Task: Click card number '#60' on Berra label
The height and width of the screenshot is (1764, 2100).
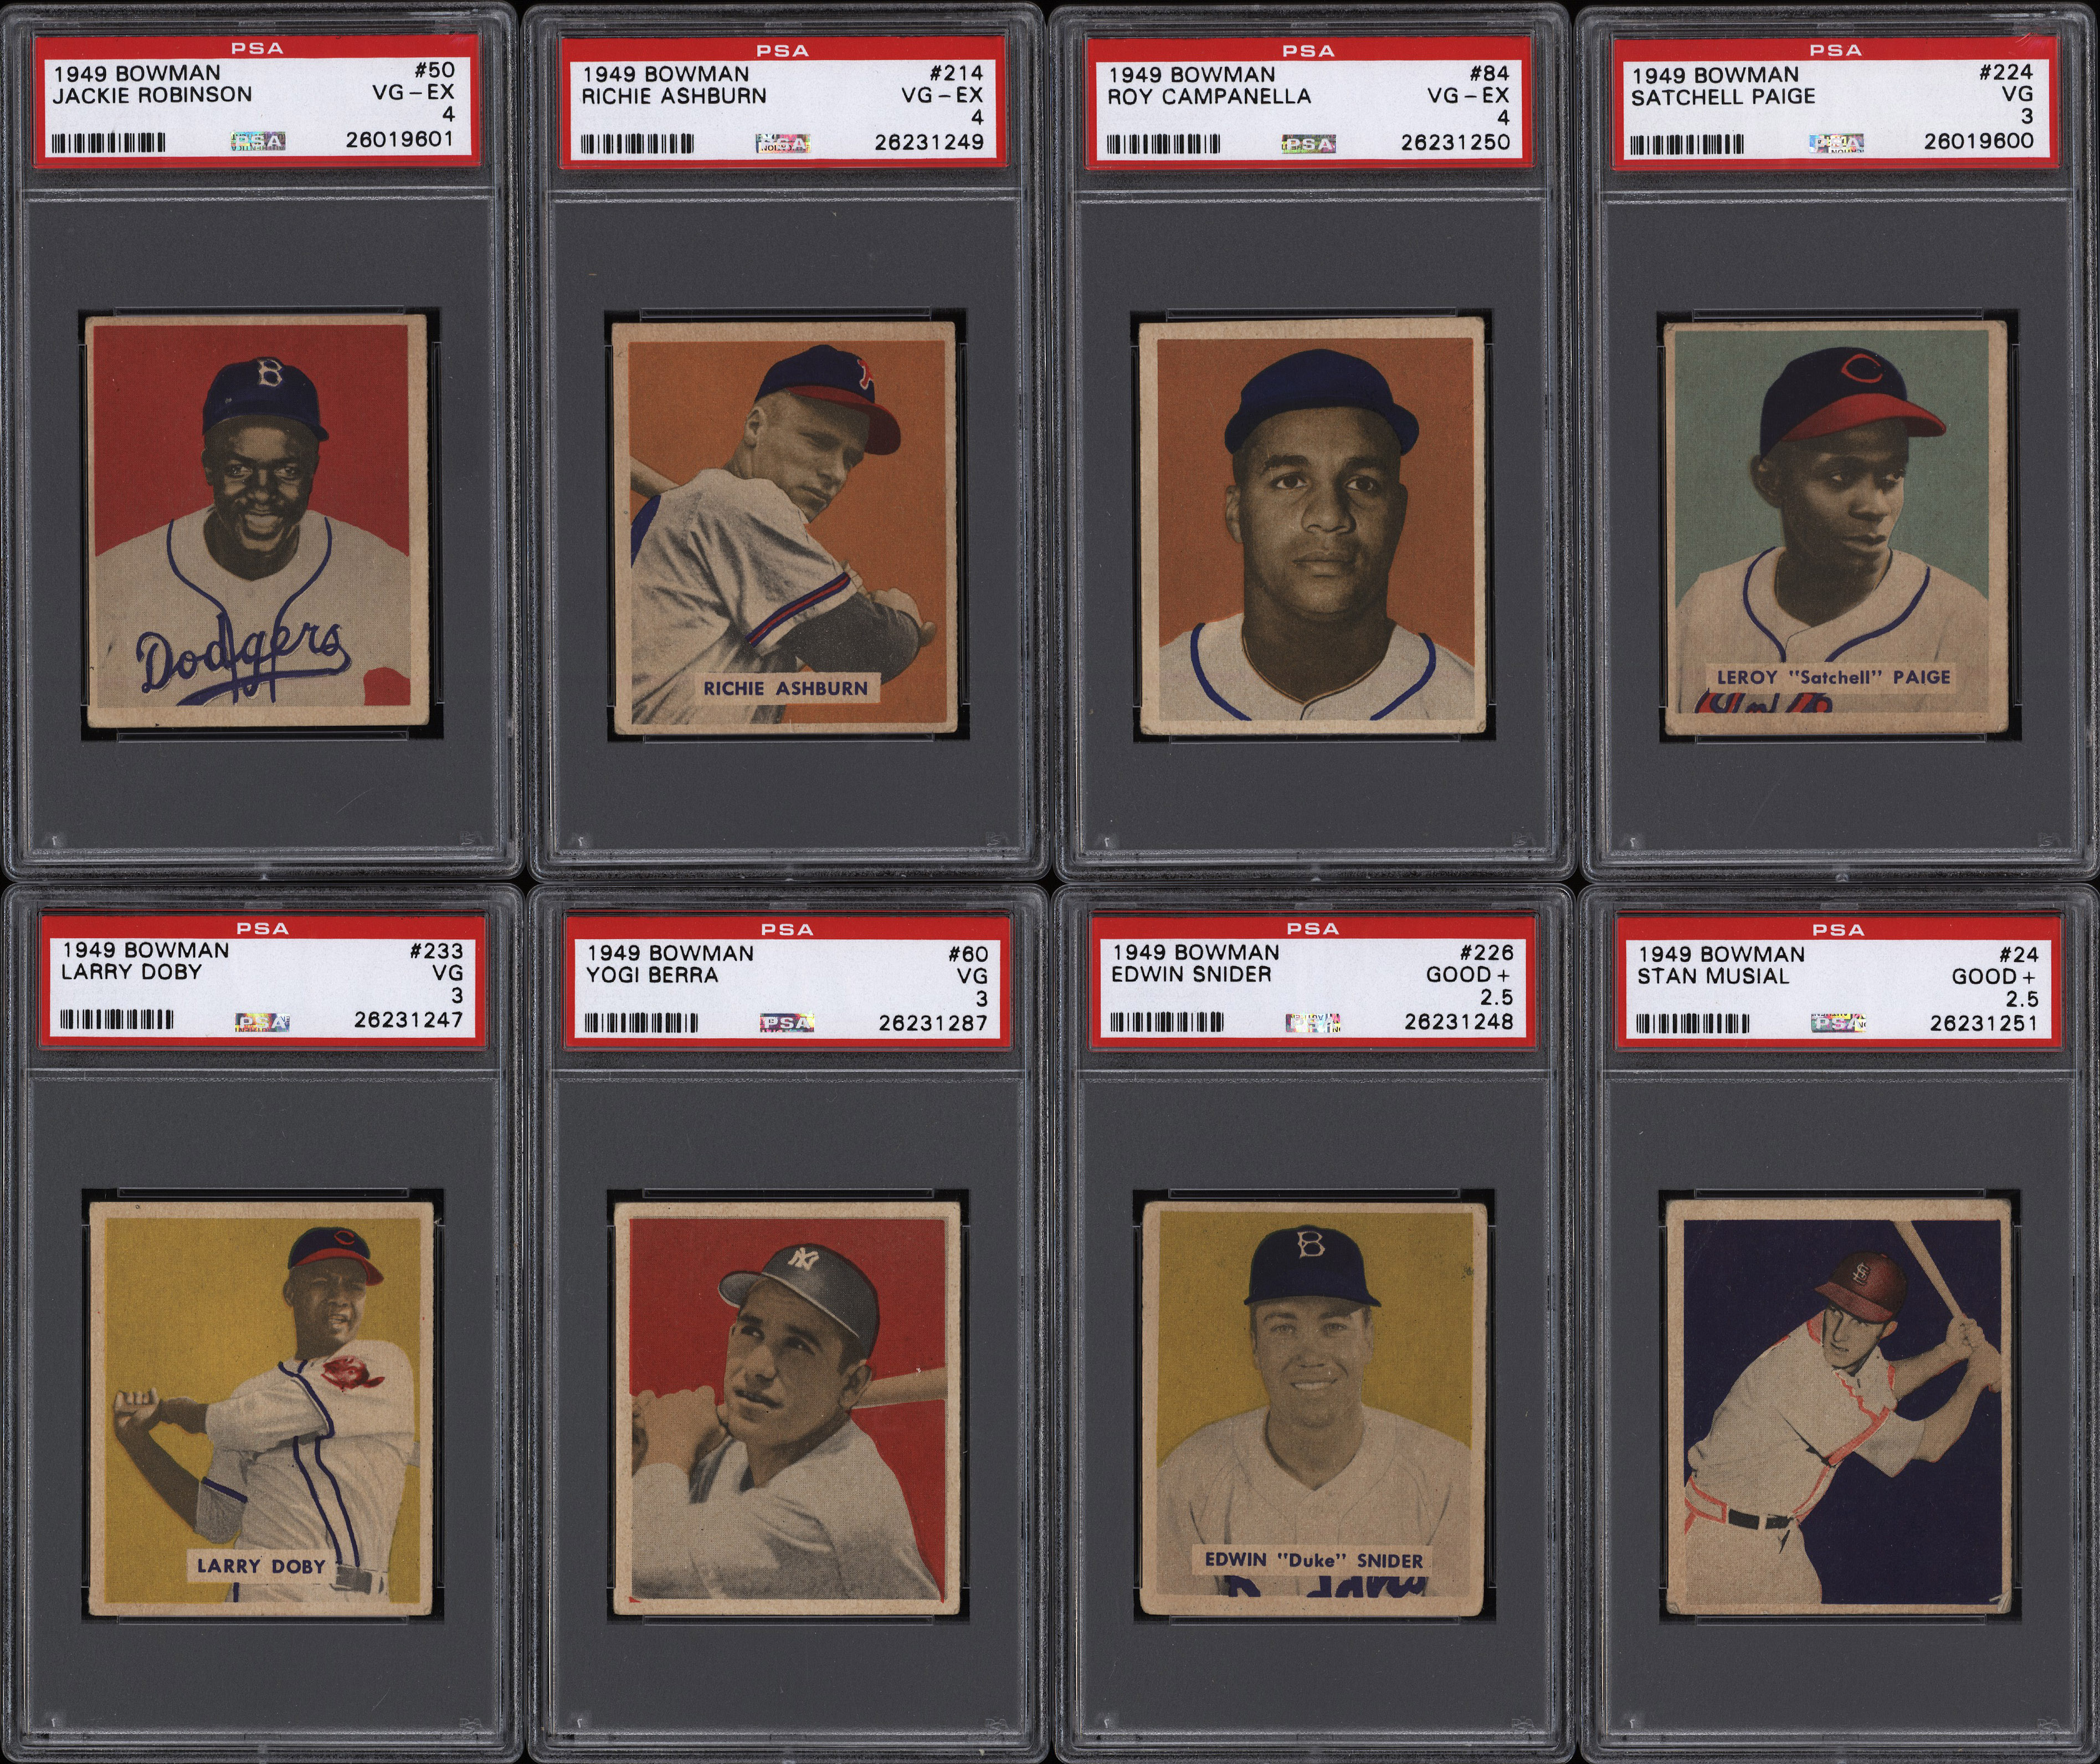Action: coord(967,955)
